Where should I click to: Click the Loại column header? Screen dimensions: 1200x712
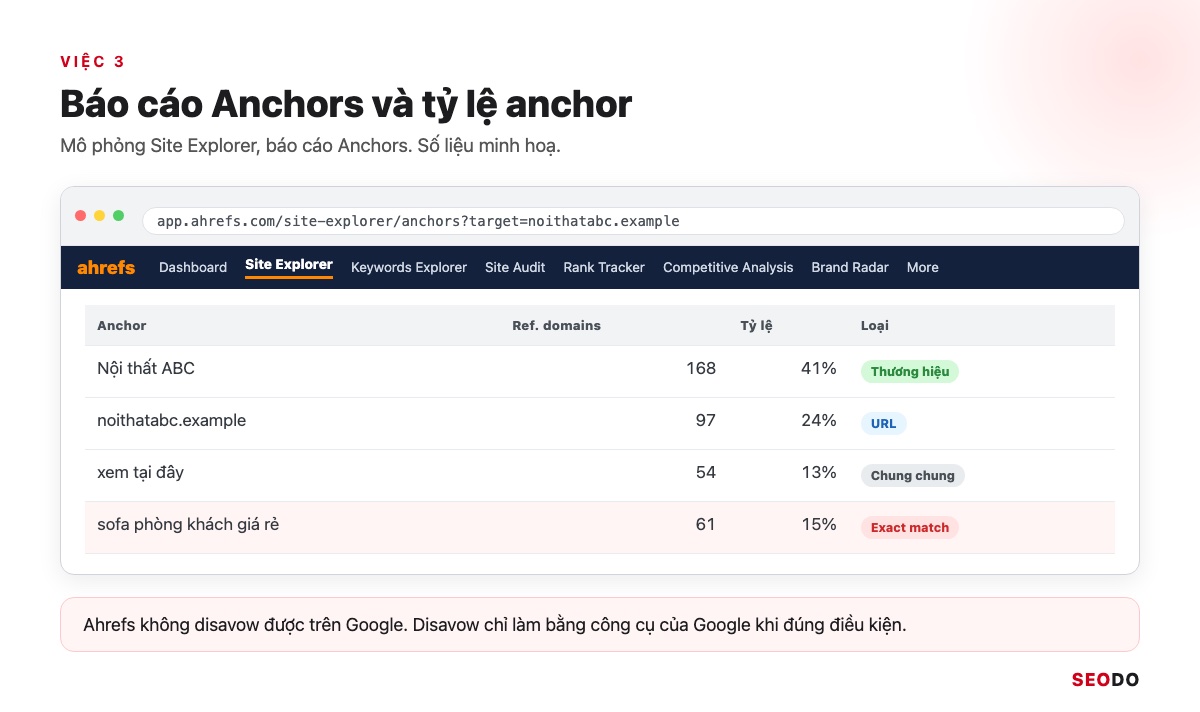(875, 325)
